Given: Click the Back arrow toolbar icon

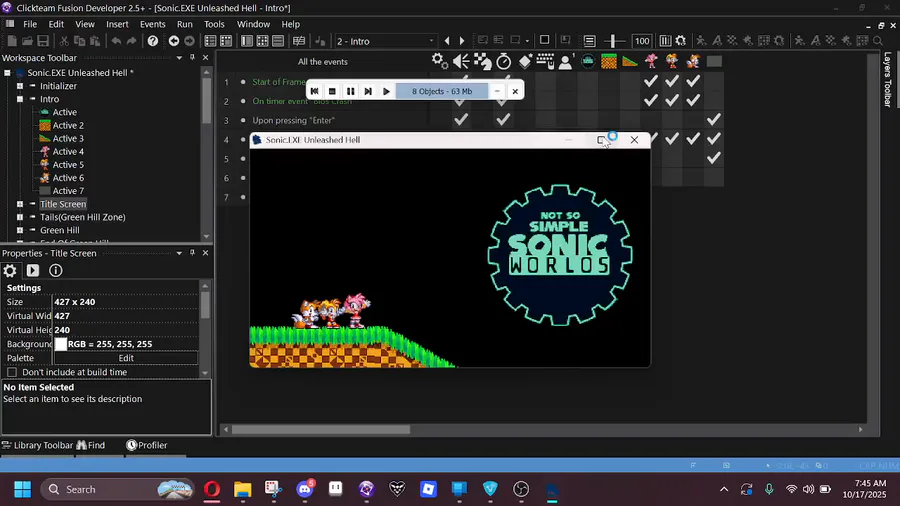Looking at the screenshot, I should (173, 41).
